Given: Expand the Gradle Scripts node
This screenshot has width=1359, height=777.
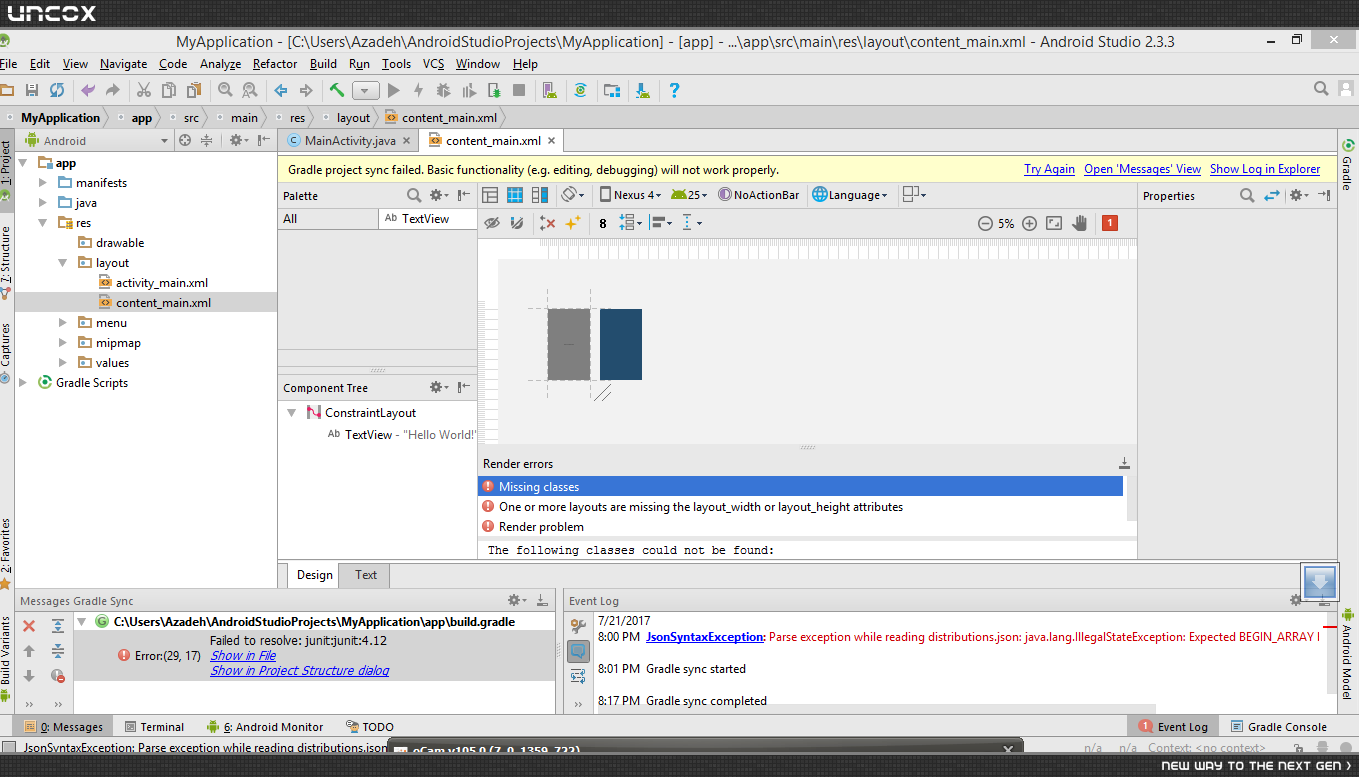Looking at the screenshot, I should [x=24, y=383].
